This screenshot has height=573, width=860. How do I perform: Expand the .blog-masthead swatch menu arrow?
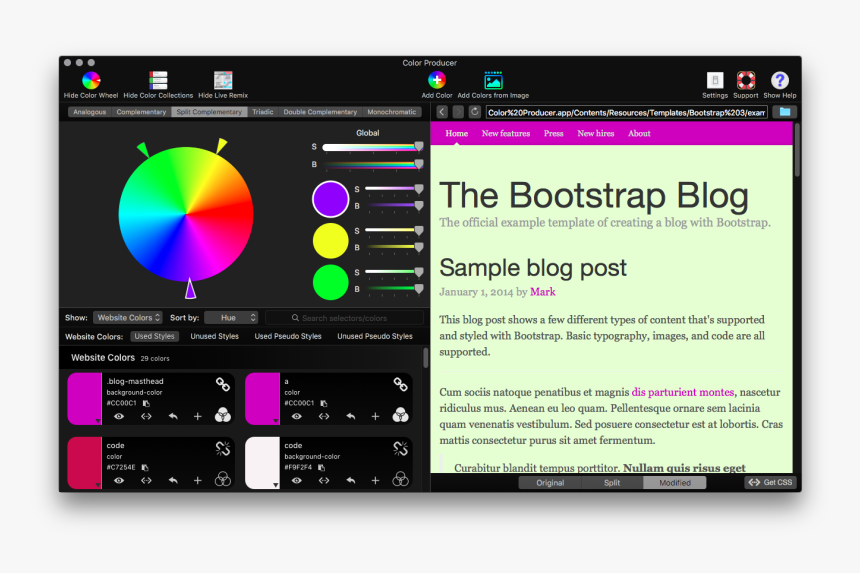click(98, 421)
